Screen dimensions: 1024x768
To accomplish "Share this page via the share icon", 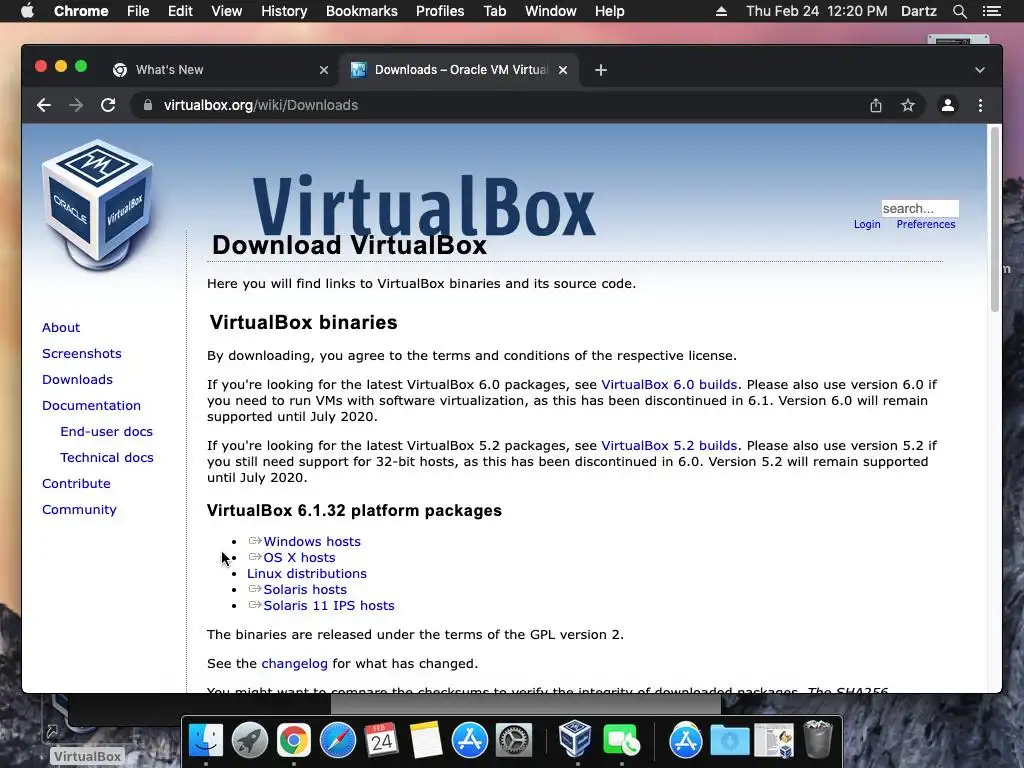I will click(876, 105).
